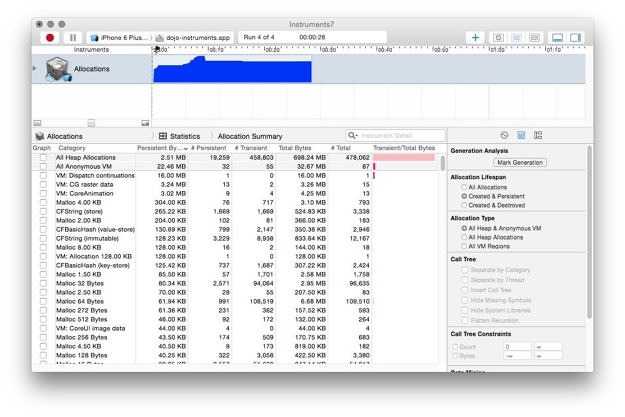Expand the Allocations track disclosure triangle
The width and height of the screenshot is (625, 417).
[x=35, y=69]
